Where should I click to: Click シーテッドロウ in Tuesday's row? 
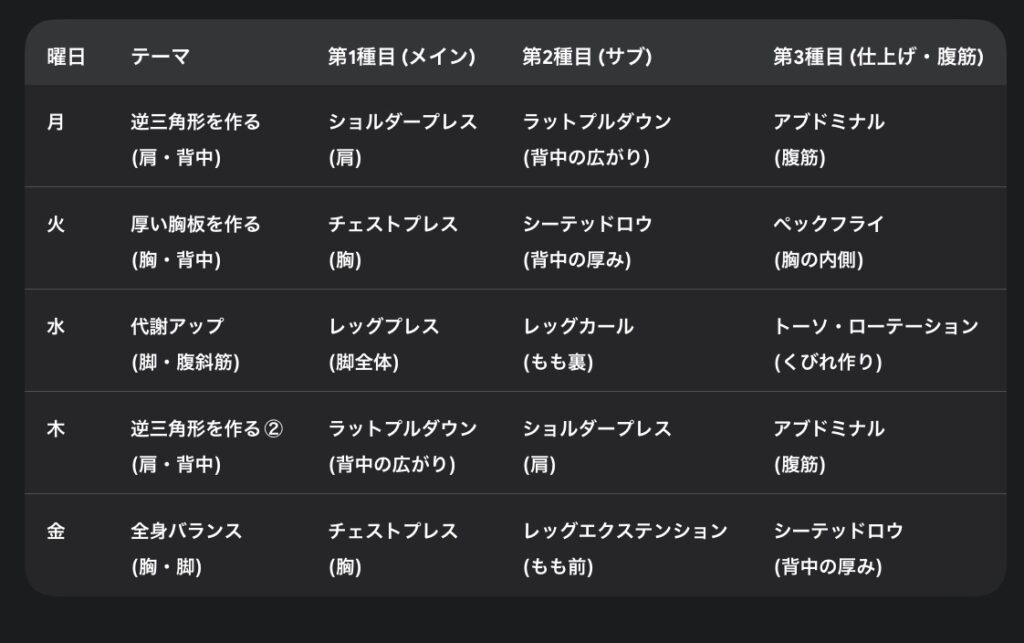(x=587, y=225)
